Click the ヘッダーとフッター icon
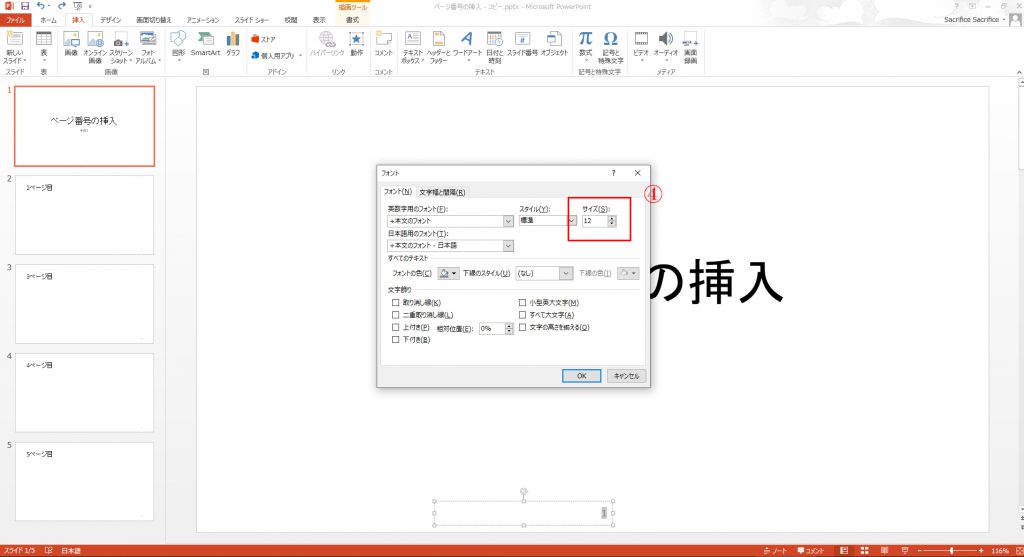1024x557 pixels. point(438,40)
